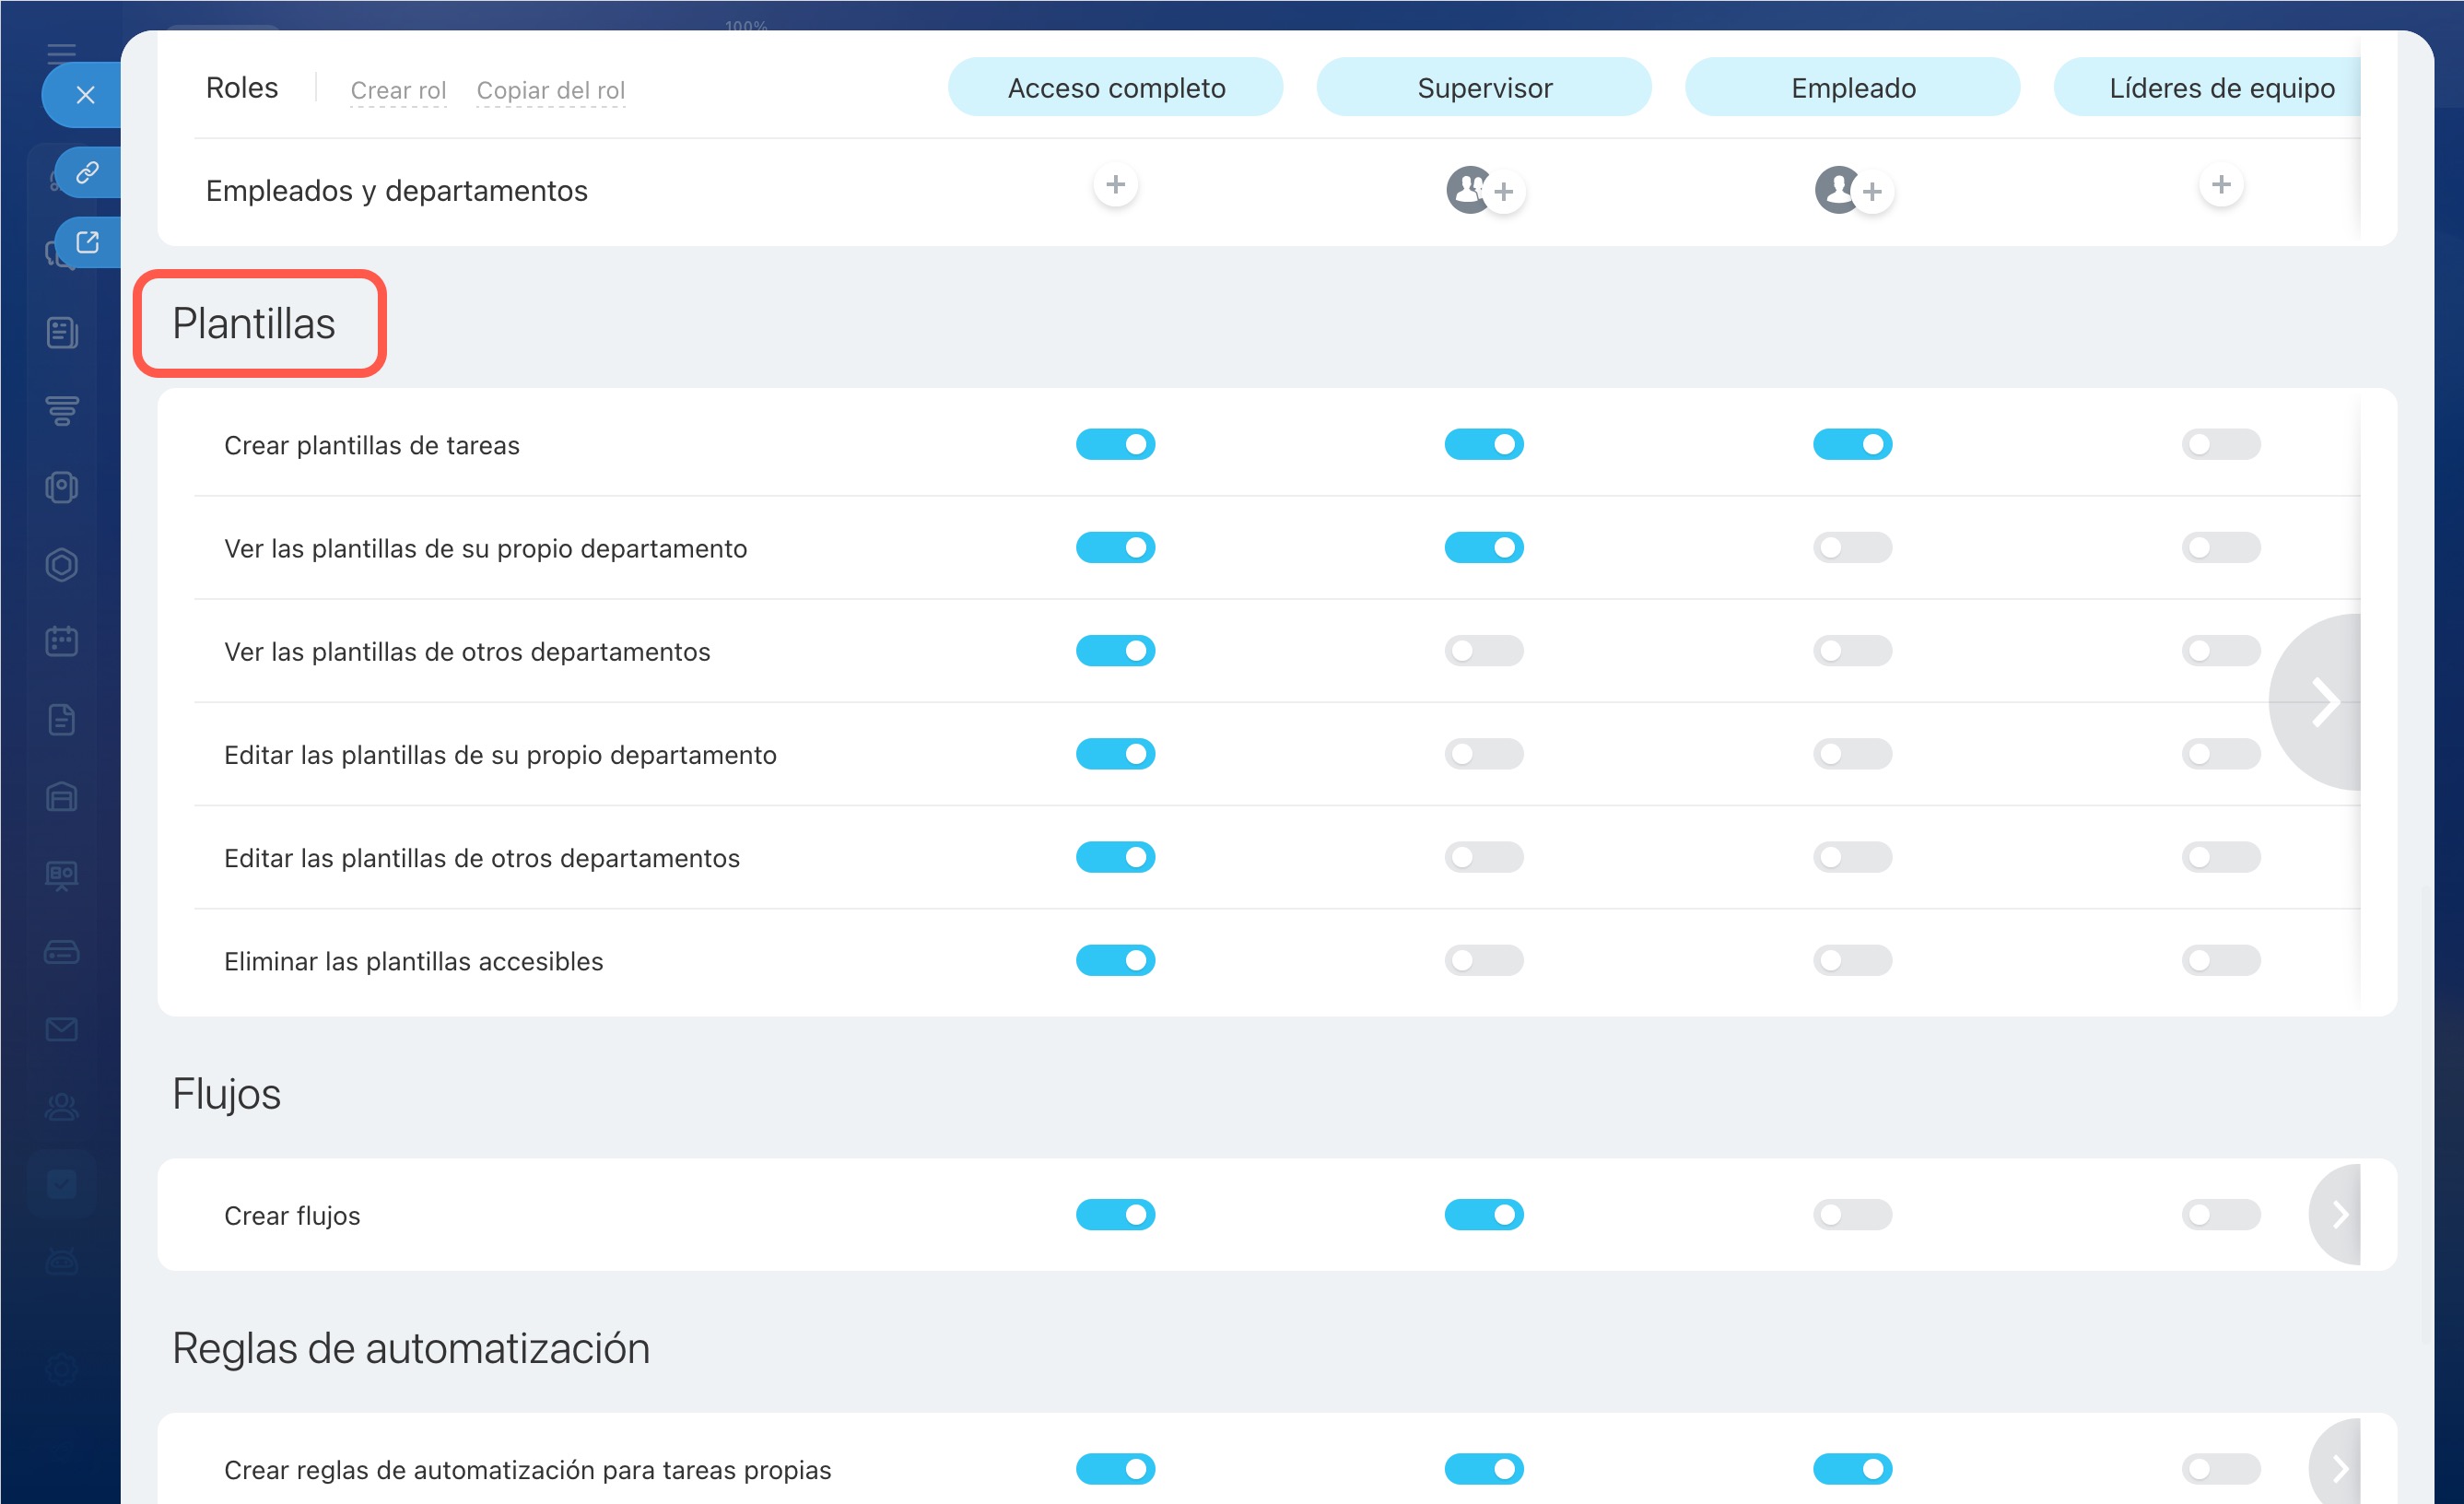Enable Ver plantillas de otros departamentos for Supervisor
Screen dimensions: 2464x1504
[1483, 651]
